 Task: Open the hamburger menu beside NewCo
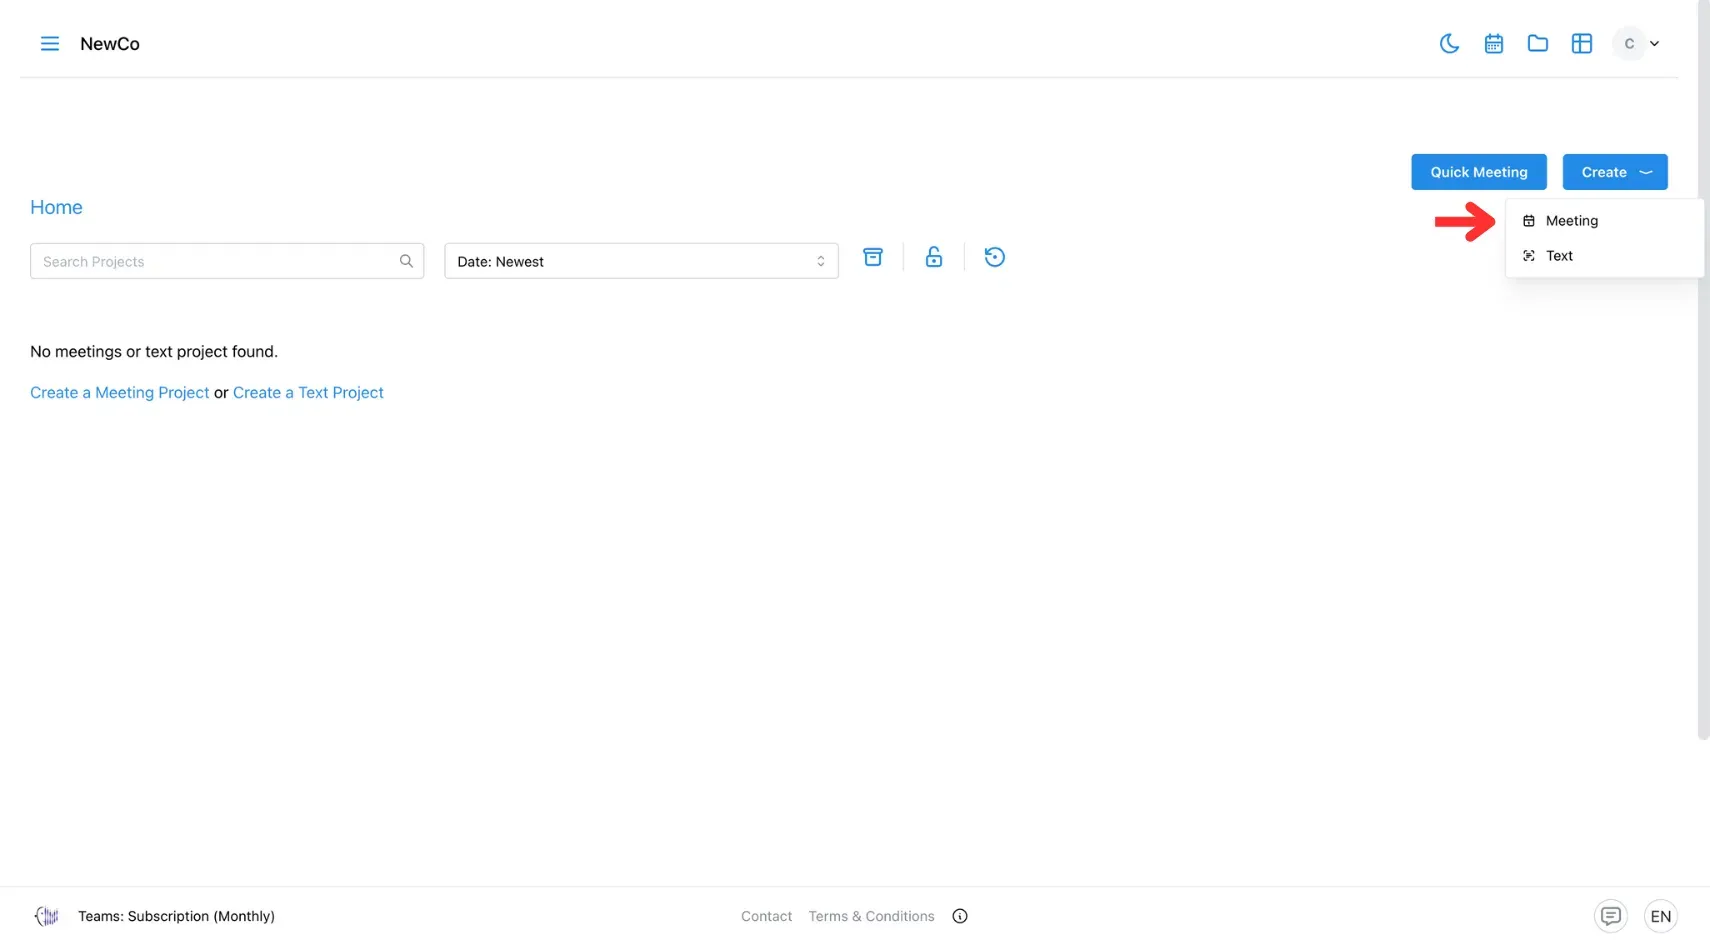[x=49, y=43]
